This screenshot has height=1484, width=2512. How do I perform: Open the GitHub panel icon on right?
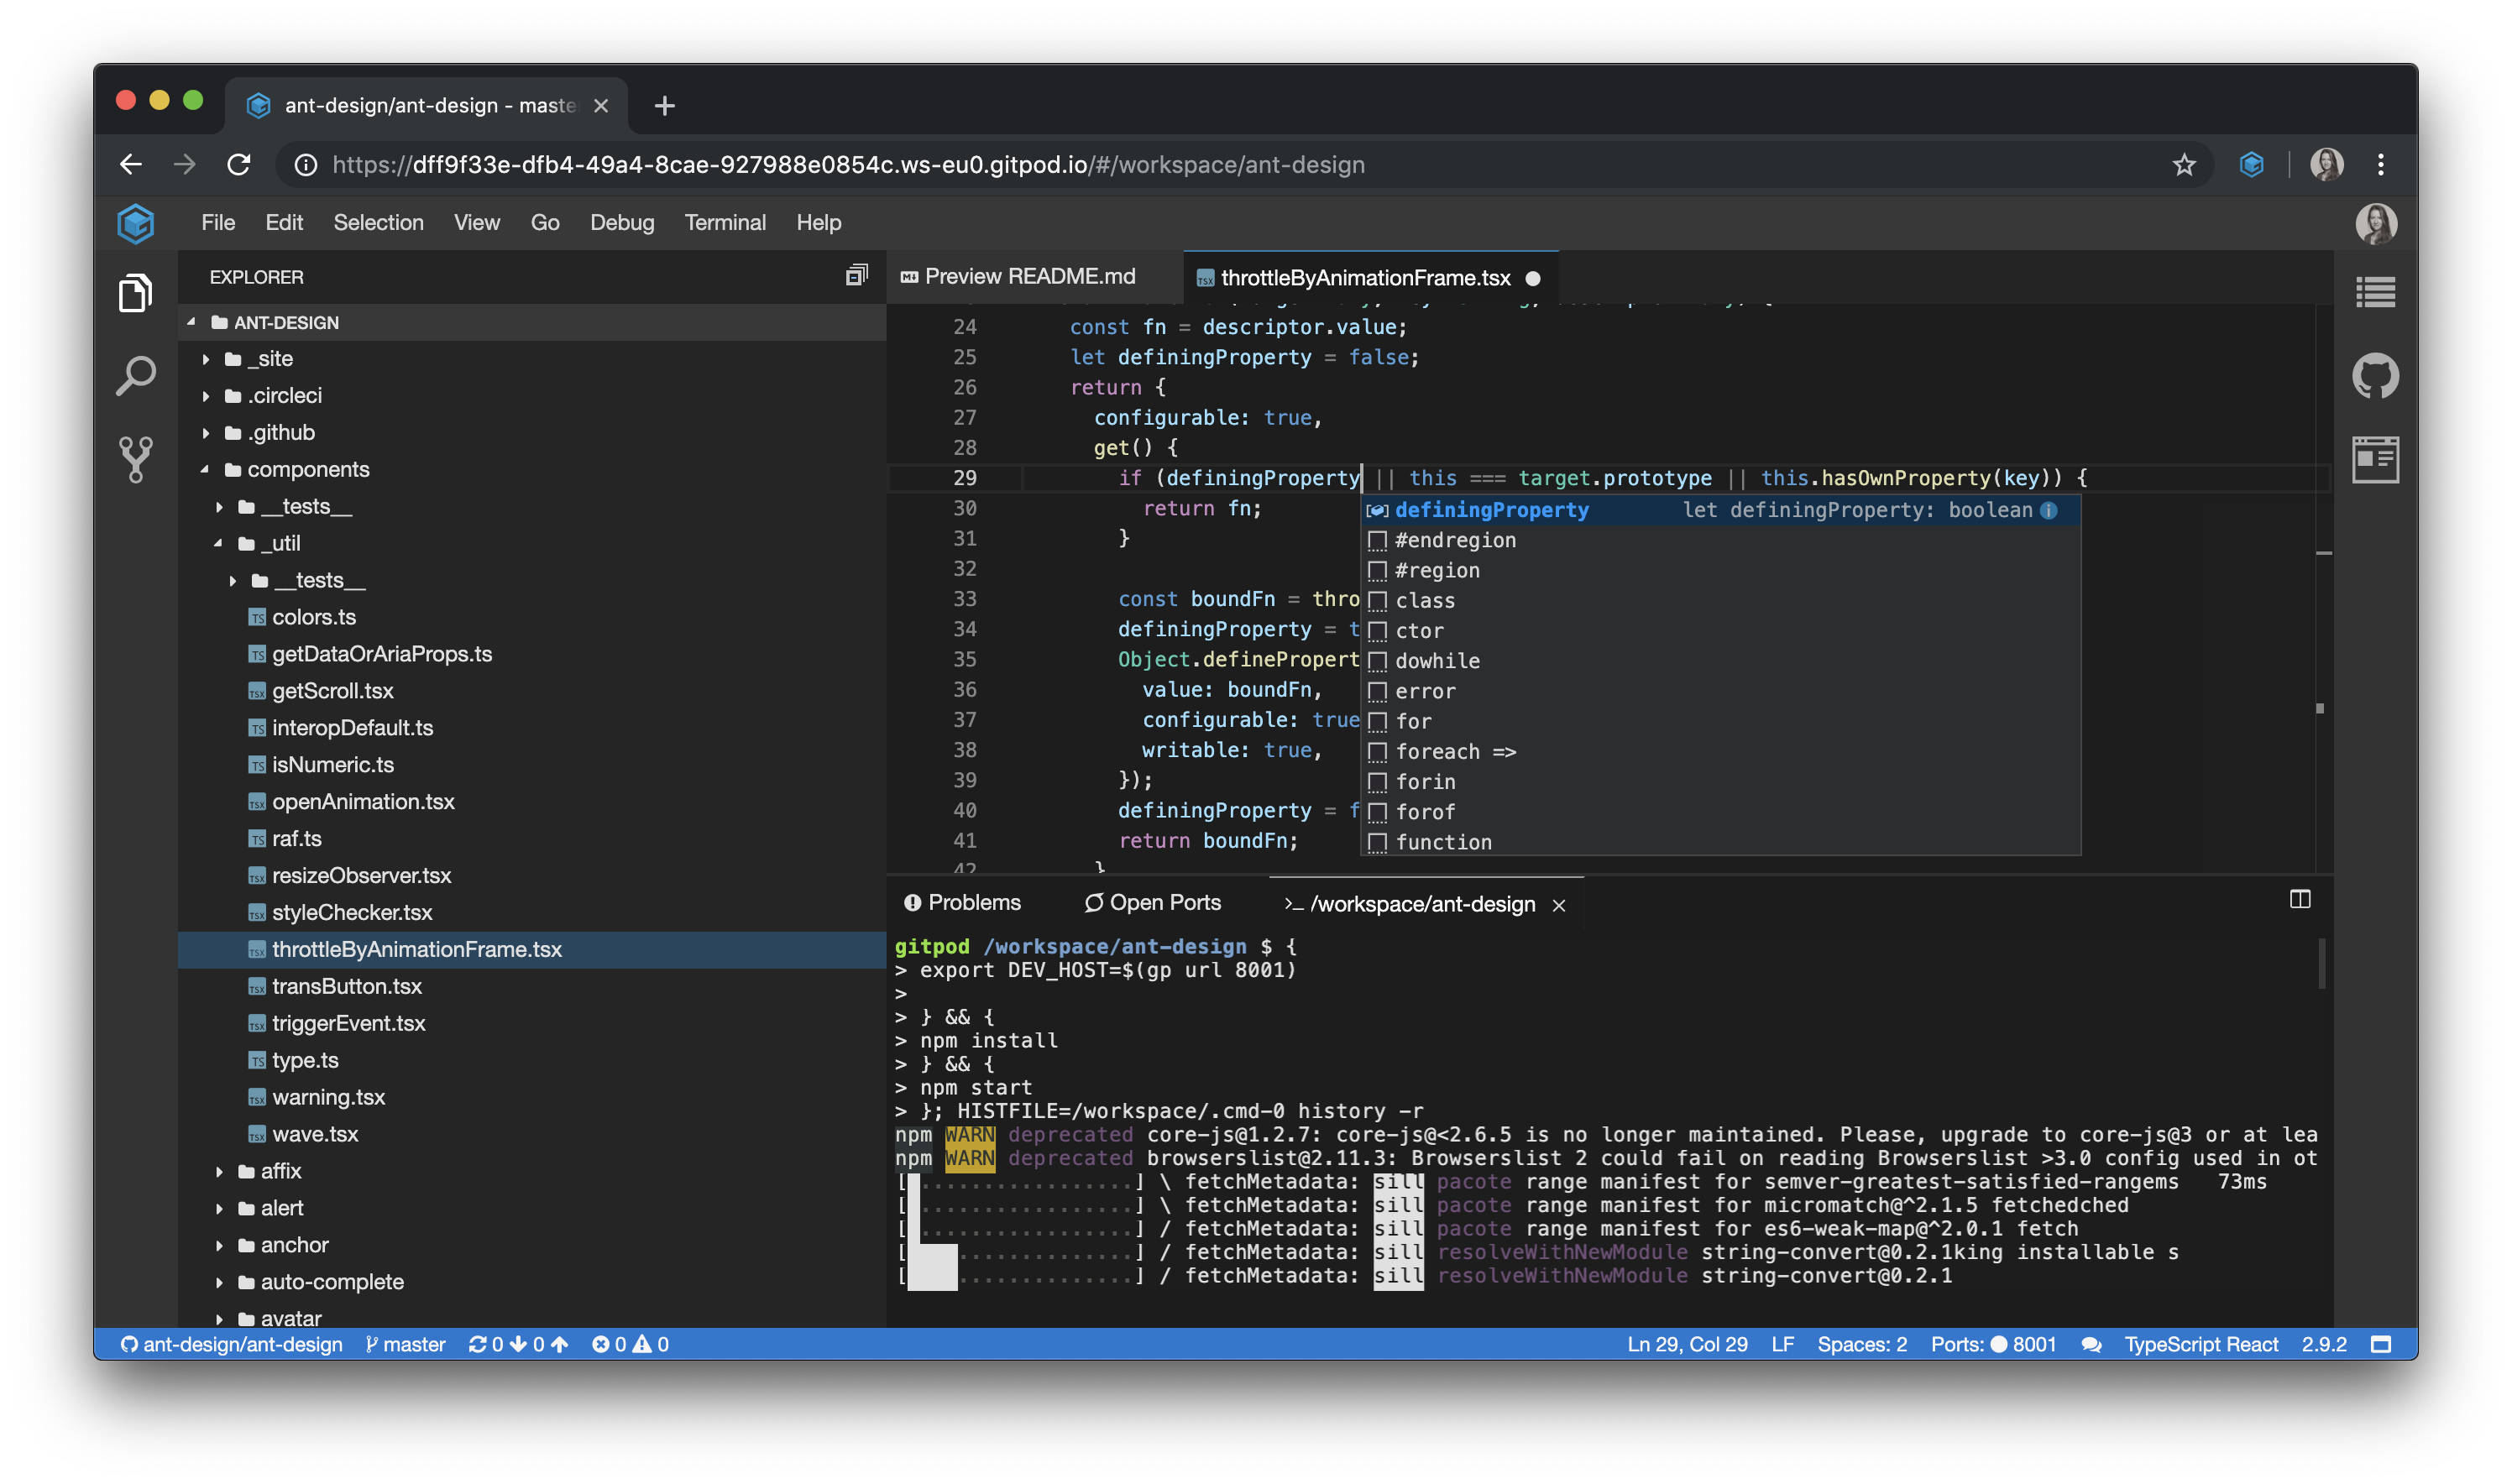click(x=2375, y=376)
